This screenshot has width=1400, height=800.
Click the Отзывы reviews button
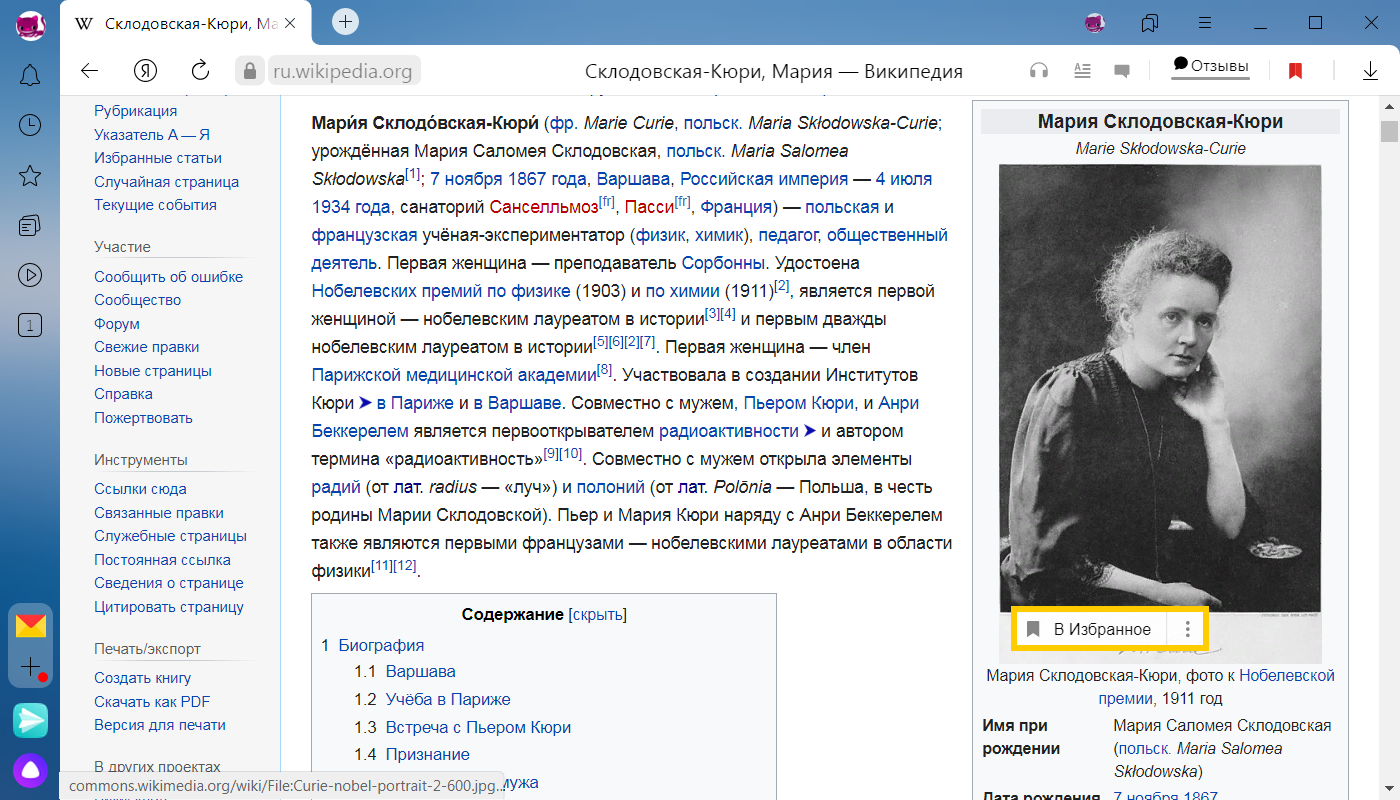pos(1211,66)
